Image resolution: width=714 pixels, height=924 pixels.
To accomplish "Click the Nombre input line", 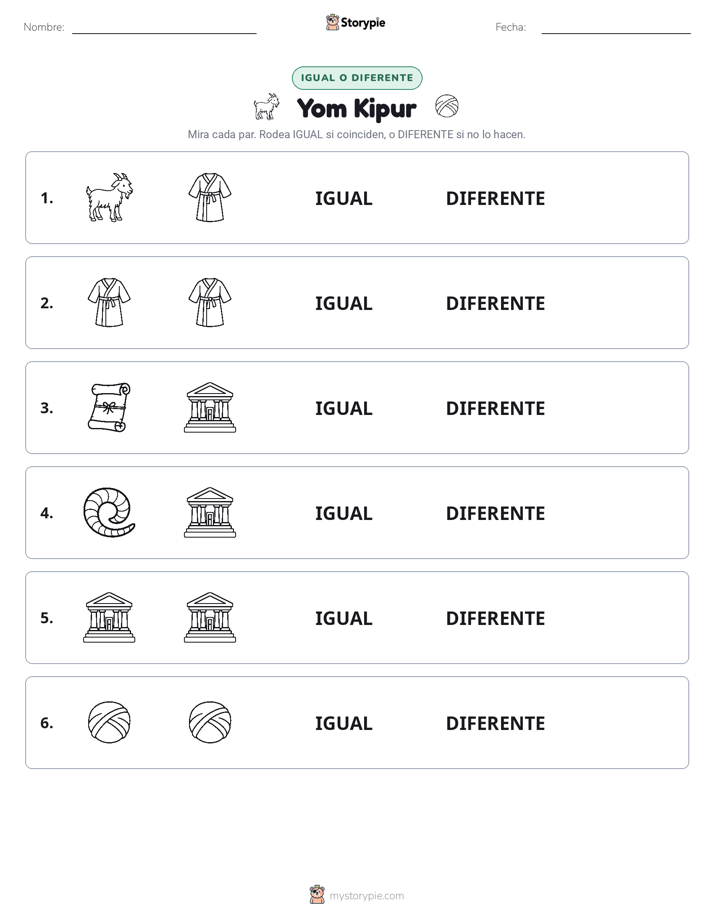I will 164,28.
